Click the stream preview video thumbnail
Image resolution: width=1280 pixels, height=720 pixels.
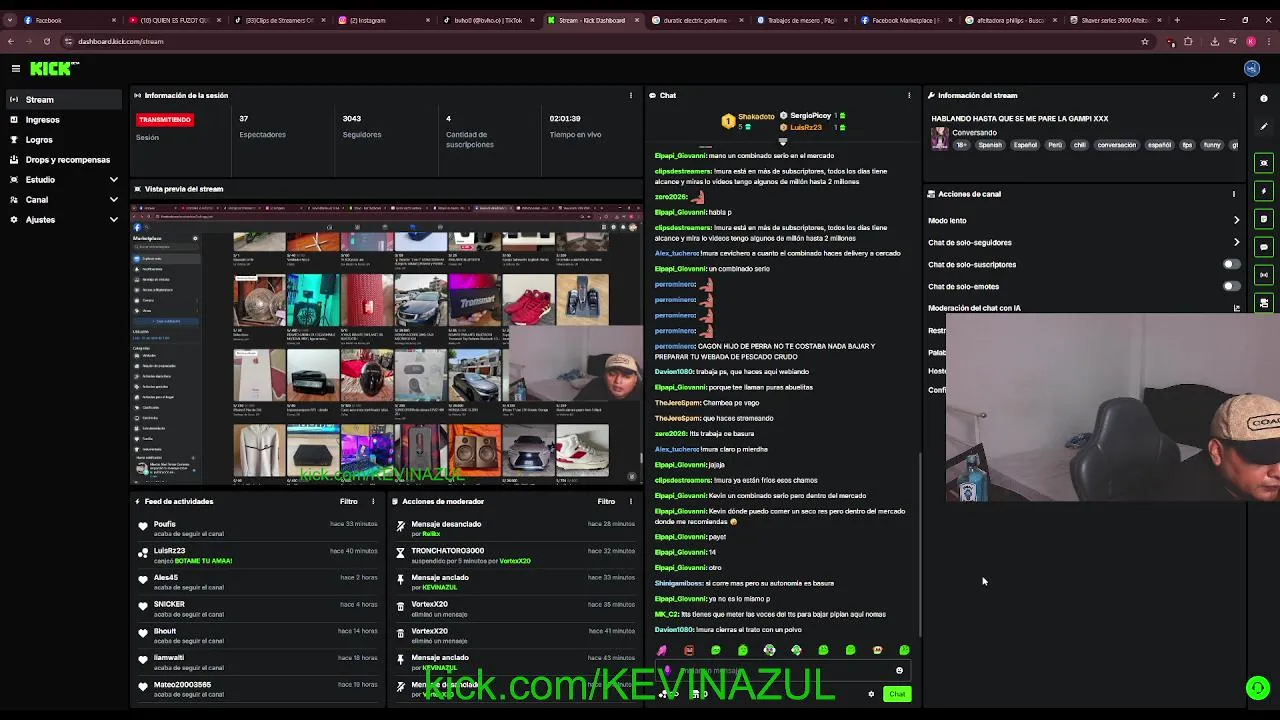[x=386, y=344]
